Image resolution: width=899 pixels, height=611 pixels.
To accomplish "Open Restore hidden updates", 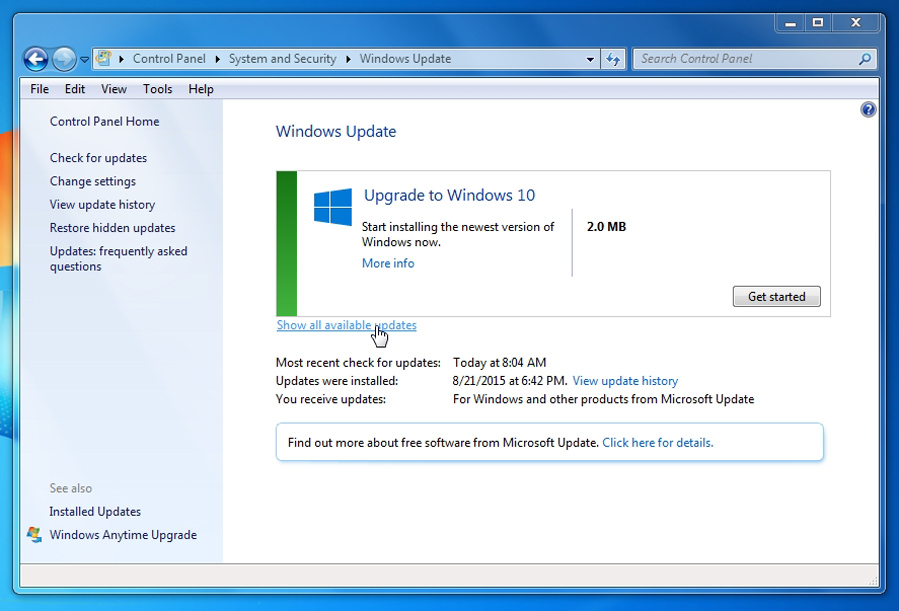I will [x=112, y=228].
